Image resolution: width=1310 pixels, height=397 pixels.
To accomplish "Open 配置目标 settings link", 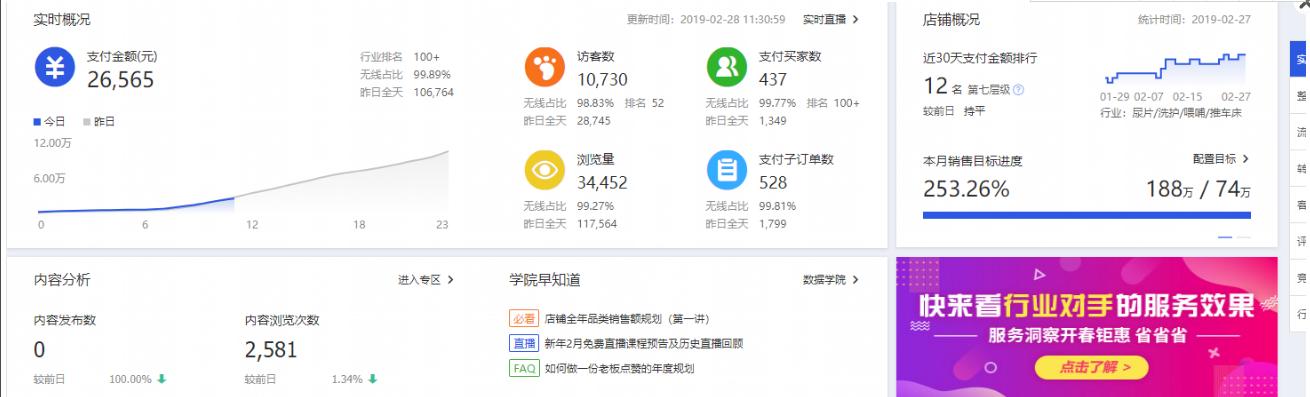I will pyautogui.click(x=1221, y=159).
